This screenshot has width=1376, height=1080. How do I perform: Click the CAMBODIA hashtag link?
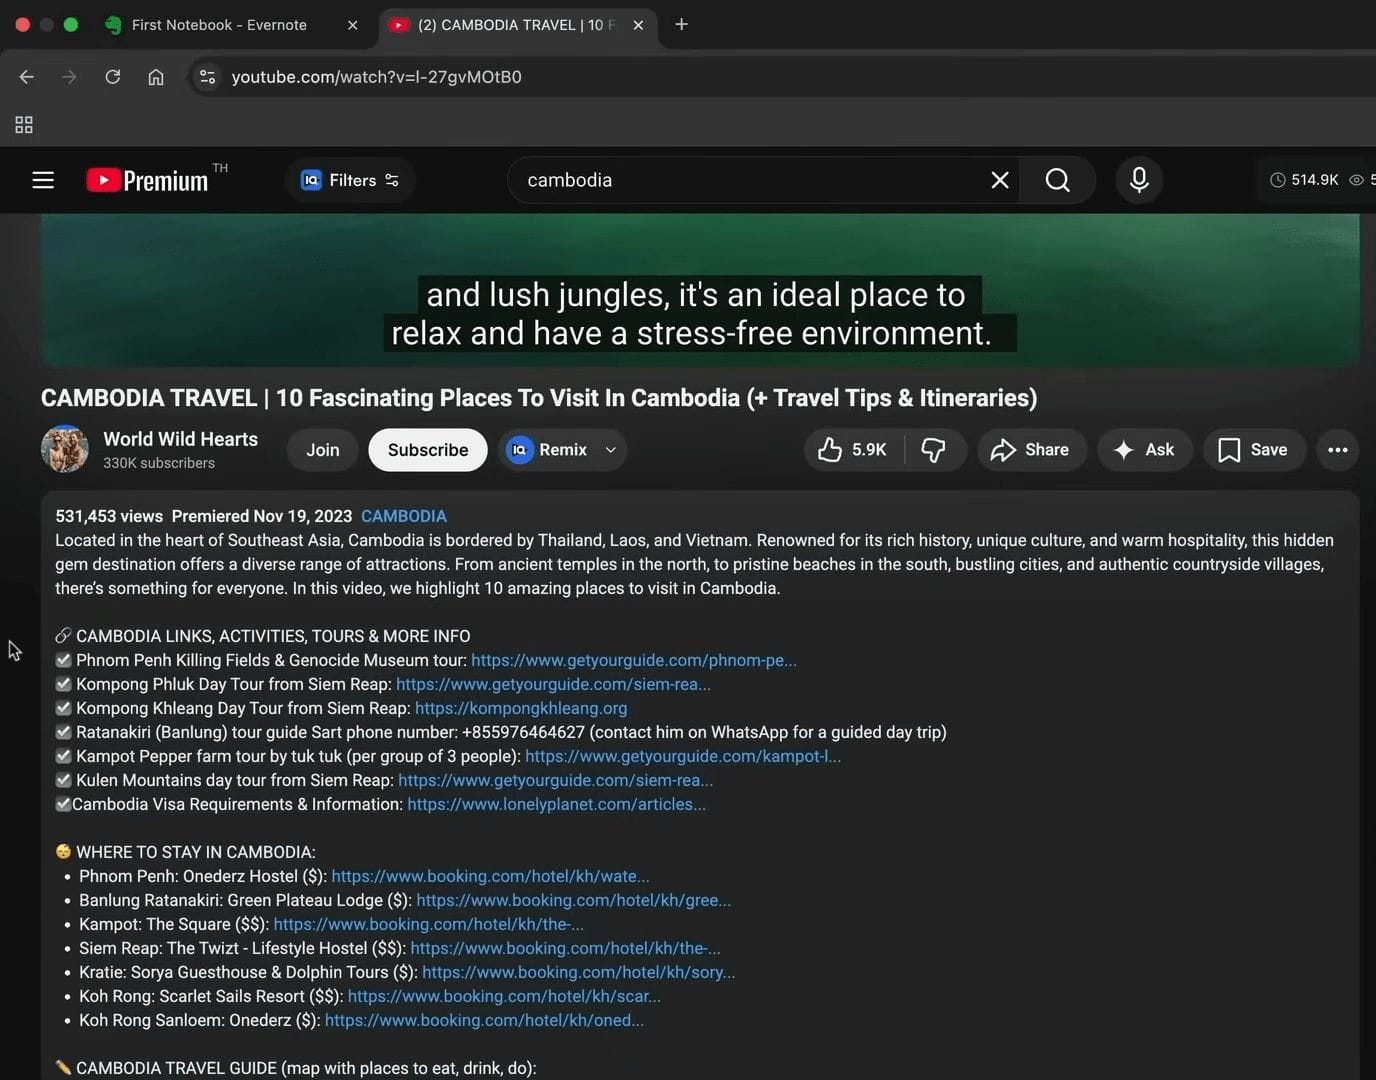[x=403, y=516]
